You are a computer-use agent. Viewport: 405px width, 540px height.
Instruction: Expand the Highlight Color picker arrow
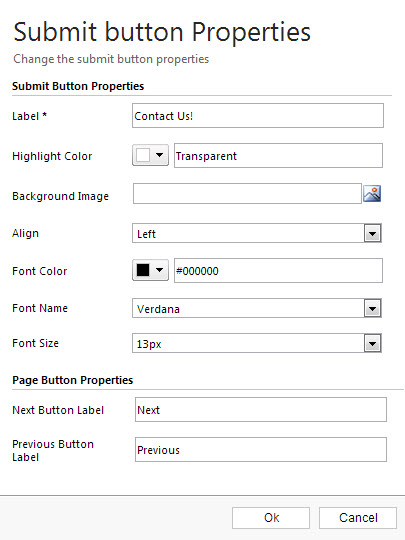coord(159,155)
